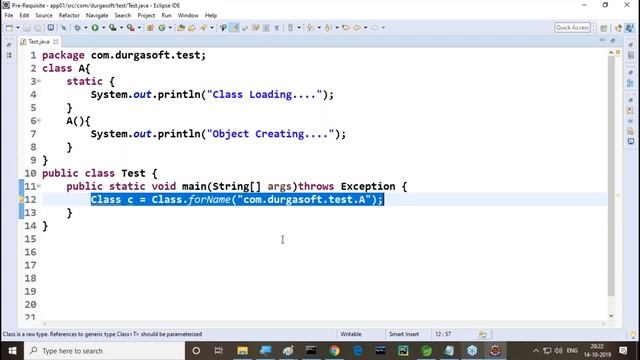Image resolution: width=640 pixels, height=360 pixels.
Task: Click the Toggle Breadcrumb icon
Action: 223,28
